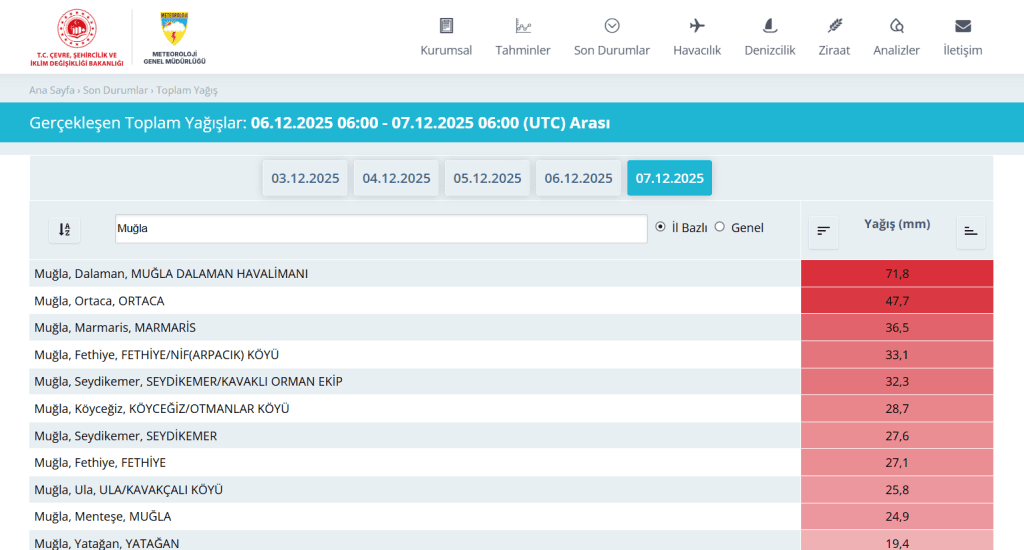Open the Tahminler chart icon

[x=523, y=26]
